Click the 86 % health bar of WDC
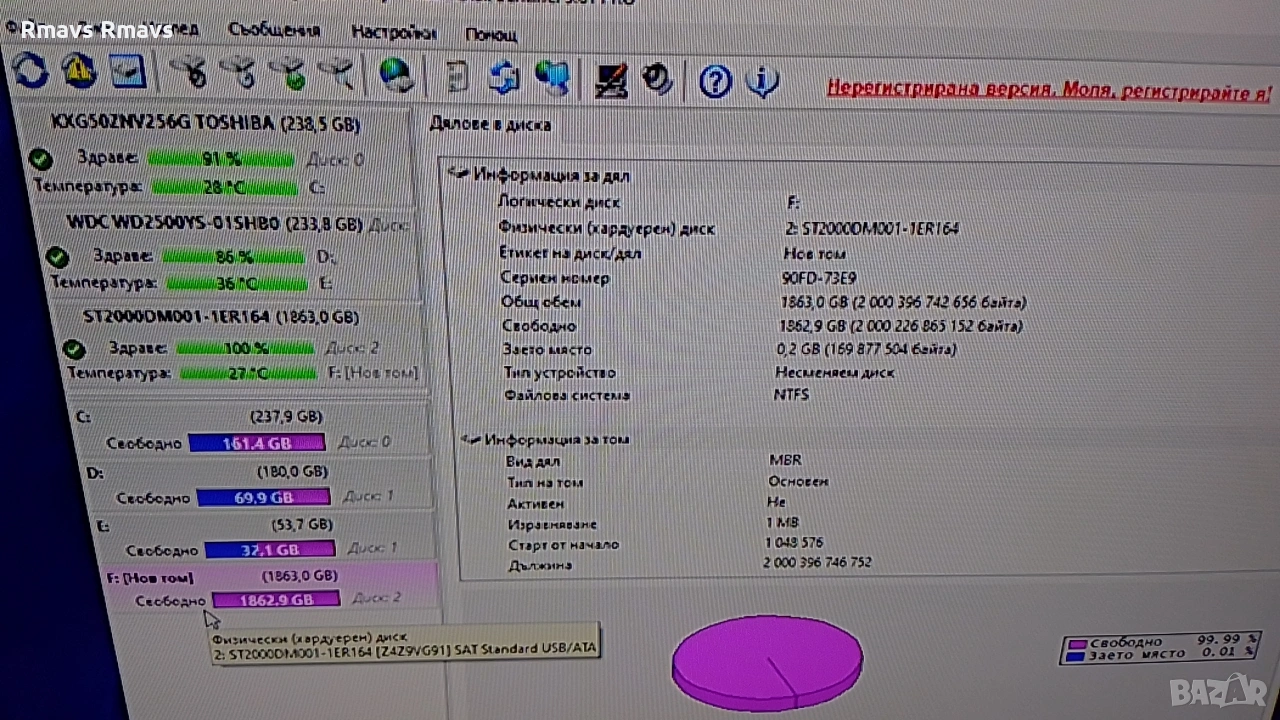This screenshot has width=1280, height=720. pos(233,257)
